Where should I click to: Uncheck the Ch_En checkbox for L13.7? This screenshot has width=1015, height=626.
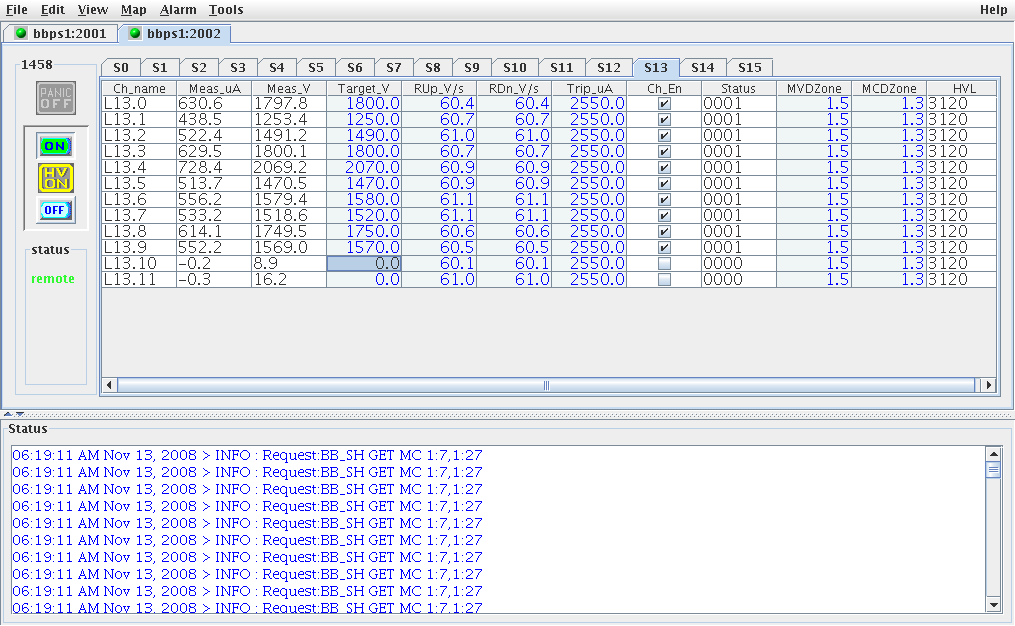tap(664, 216)
